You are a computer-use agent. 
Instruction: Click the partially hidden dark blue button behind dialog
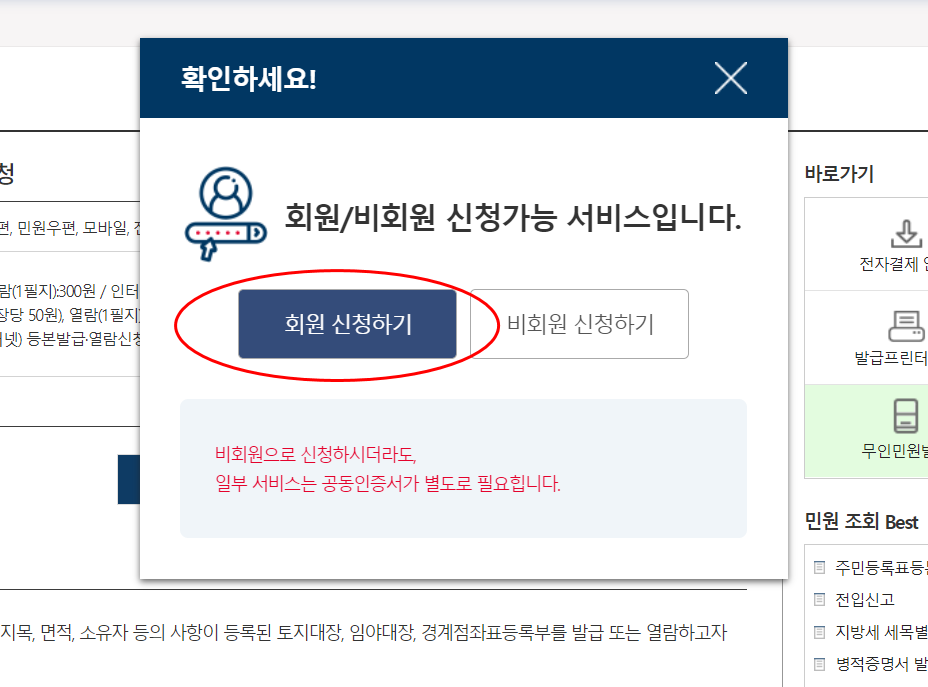point(129,479)
